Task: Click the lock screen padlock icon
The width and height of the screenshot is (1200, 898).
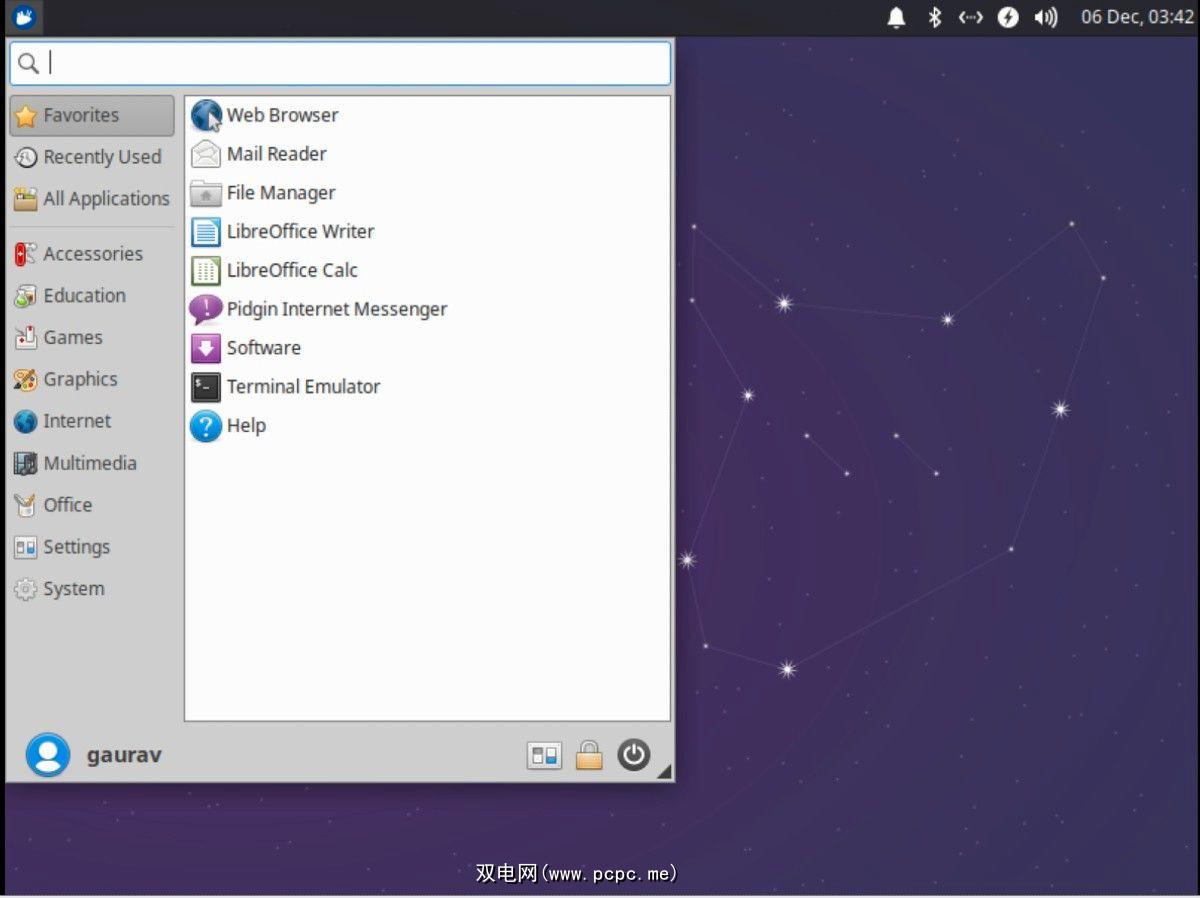Action: click(x=589, y=755)
